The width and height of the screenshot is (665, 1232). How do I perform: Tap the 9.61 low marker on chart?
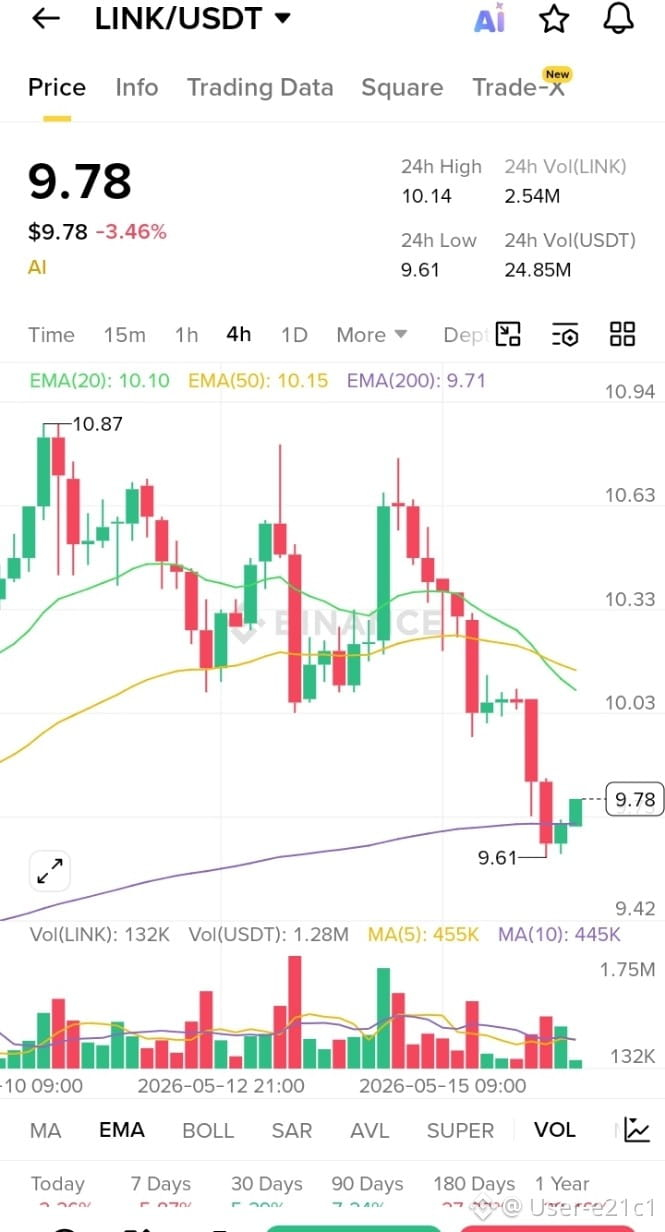pos(498,857)
